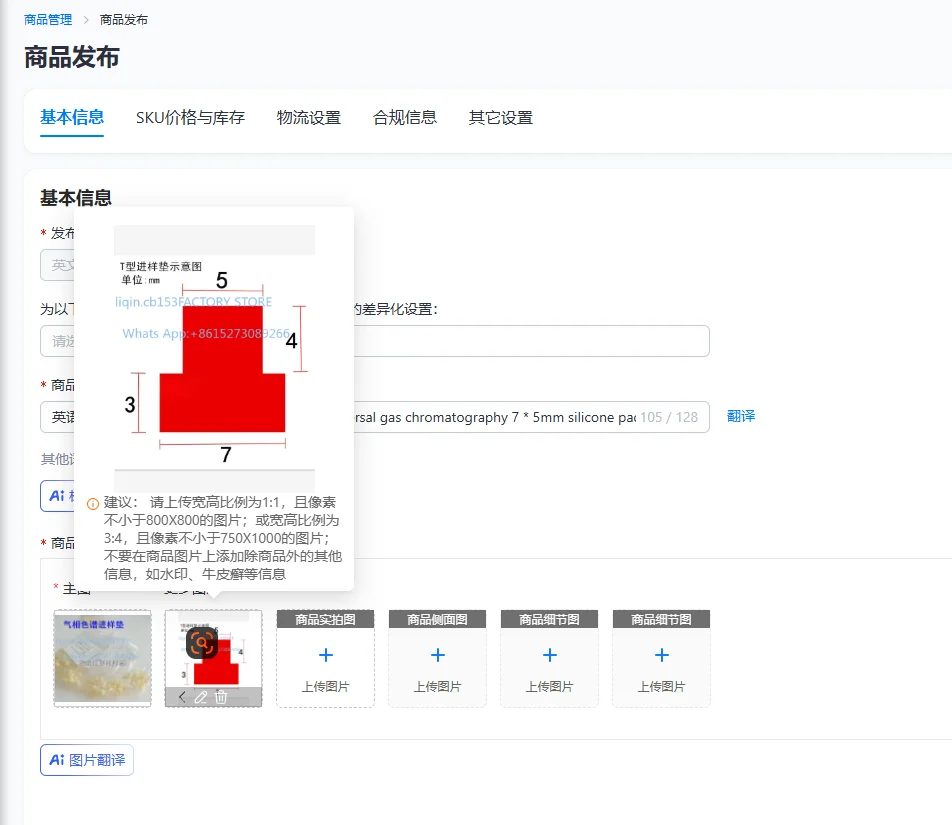This screenshot has height=825, width=952.
Task: Select the main image thumbnail 气相色谱进样垫
Action: pos(103,659)
